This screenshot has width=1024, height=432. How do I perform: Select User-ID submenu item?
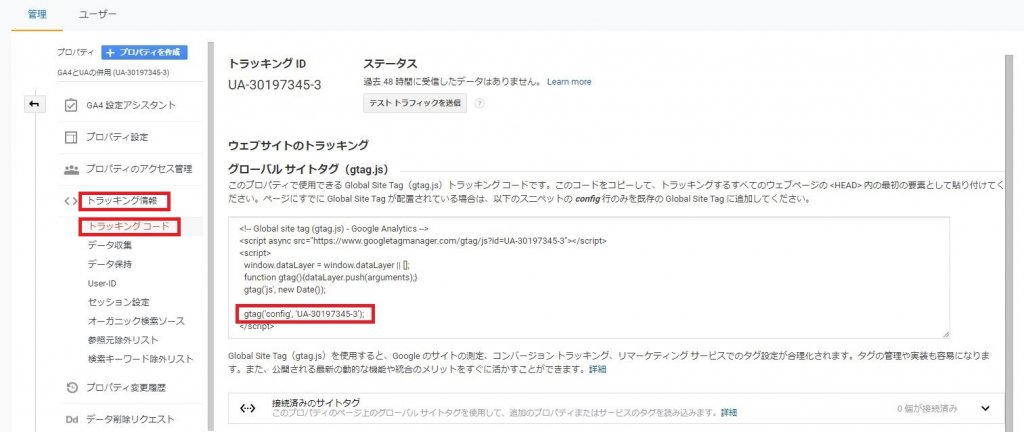click(102, 283)
